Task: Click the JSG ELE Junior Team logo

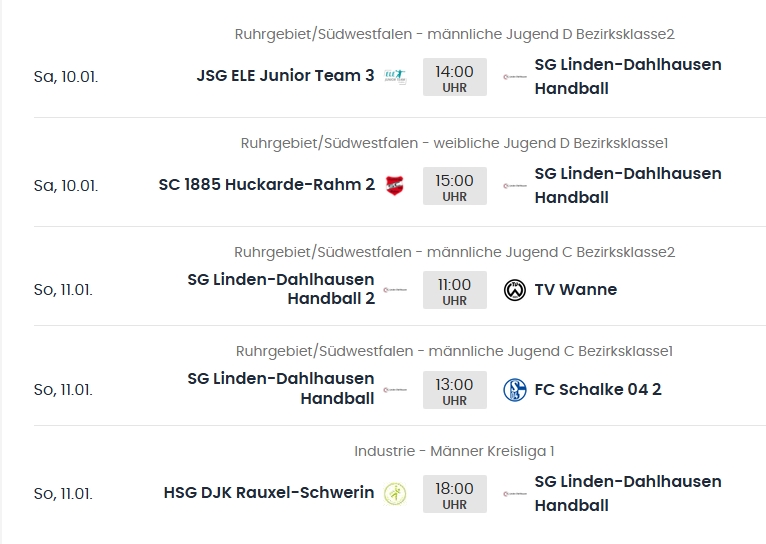Action: coord(394,76)
